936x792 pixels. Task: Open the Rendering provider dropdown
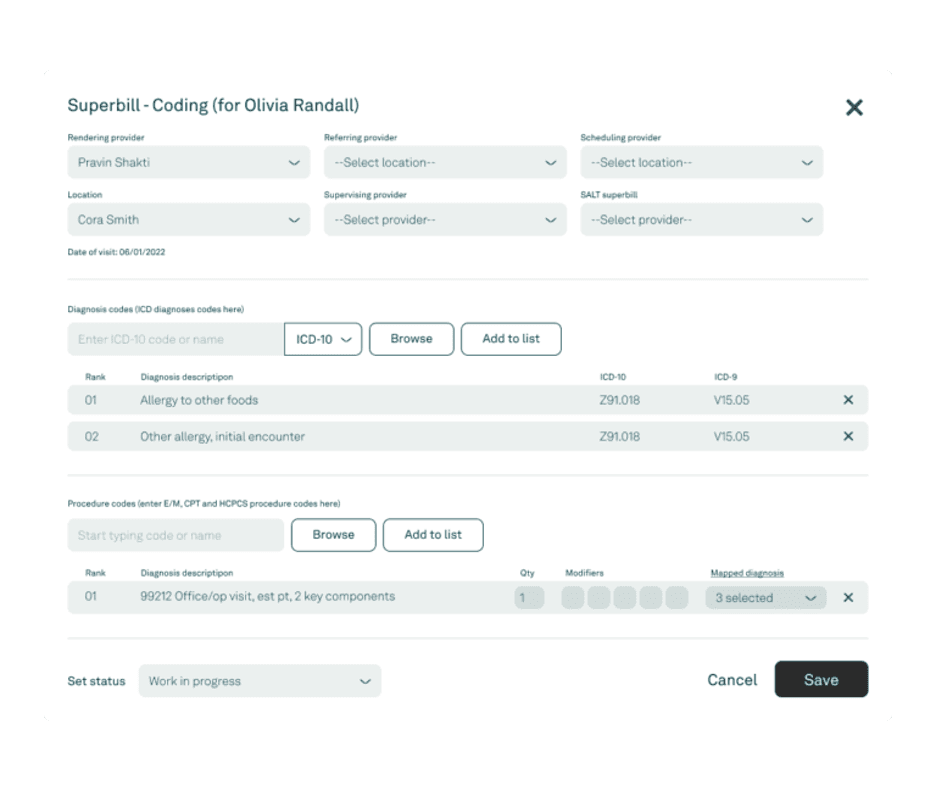[x=190, y=162]
